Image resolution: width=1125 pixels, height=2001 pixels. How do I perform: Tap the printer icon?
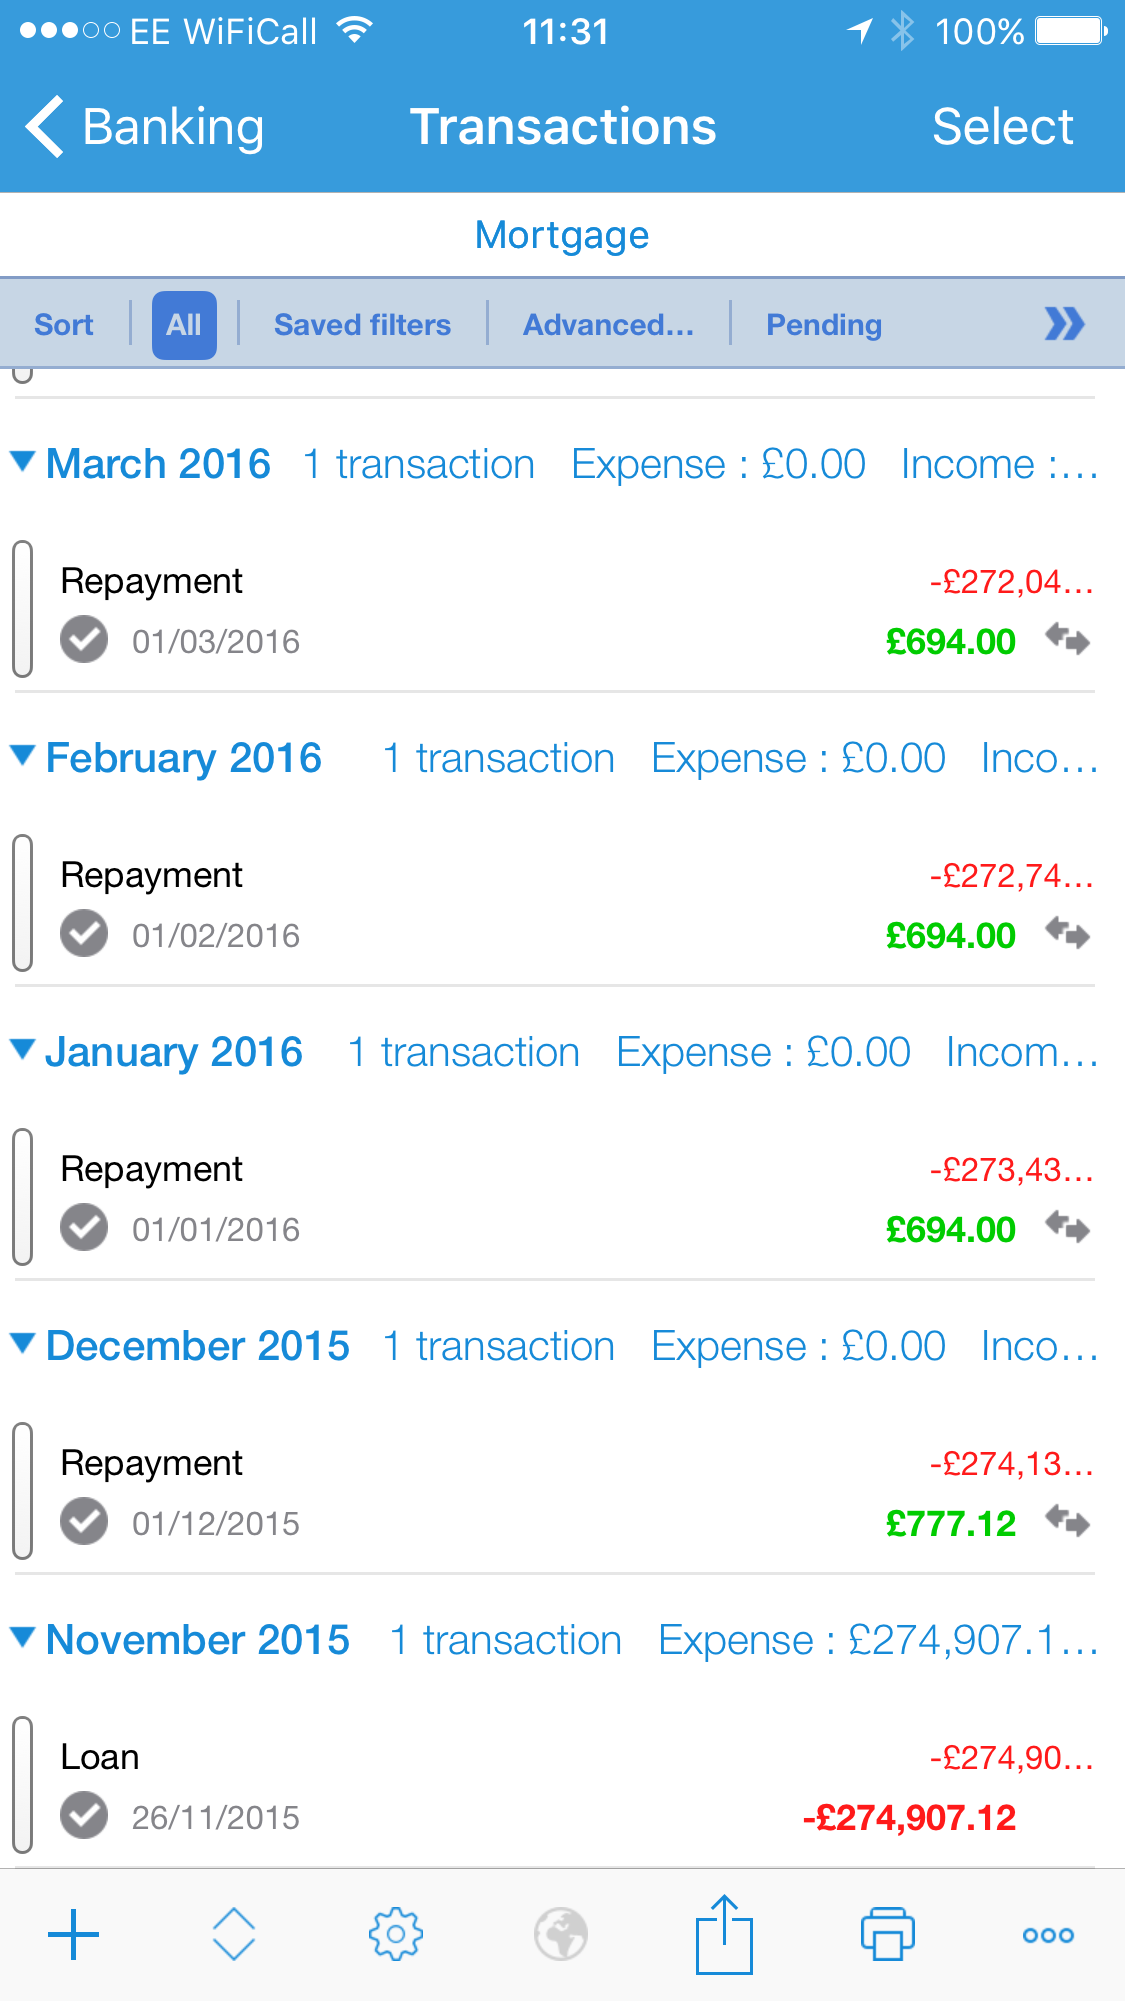[888, 1934]
